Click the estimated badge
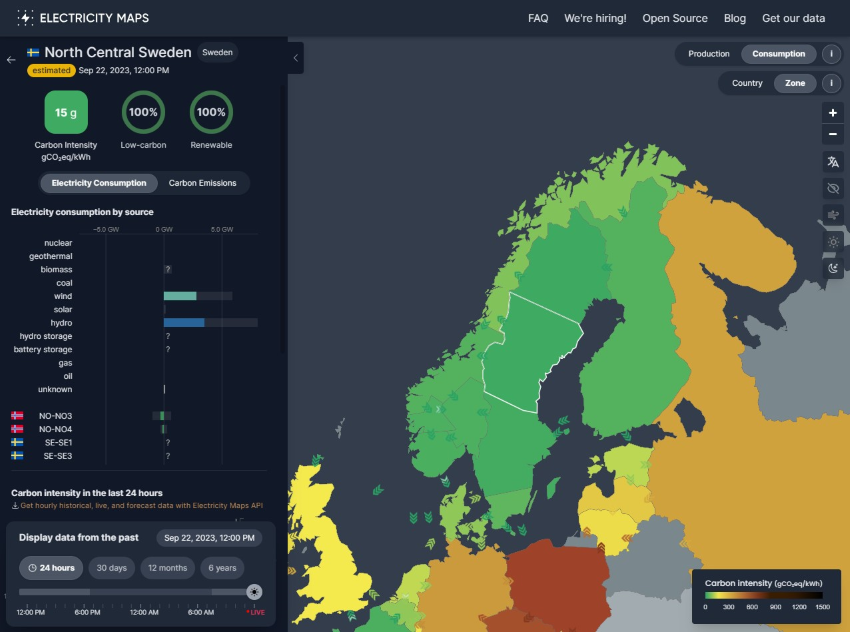The image size is (850, 632). point(51,70)
